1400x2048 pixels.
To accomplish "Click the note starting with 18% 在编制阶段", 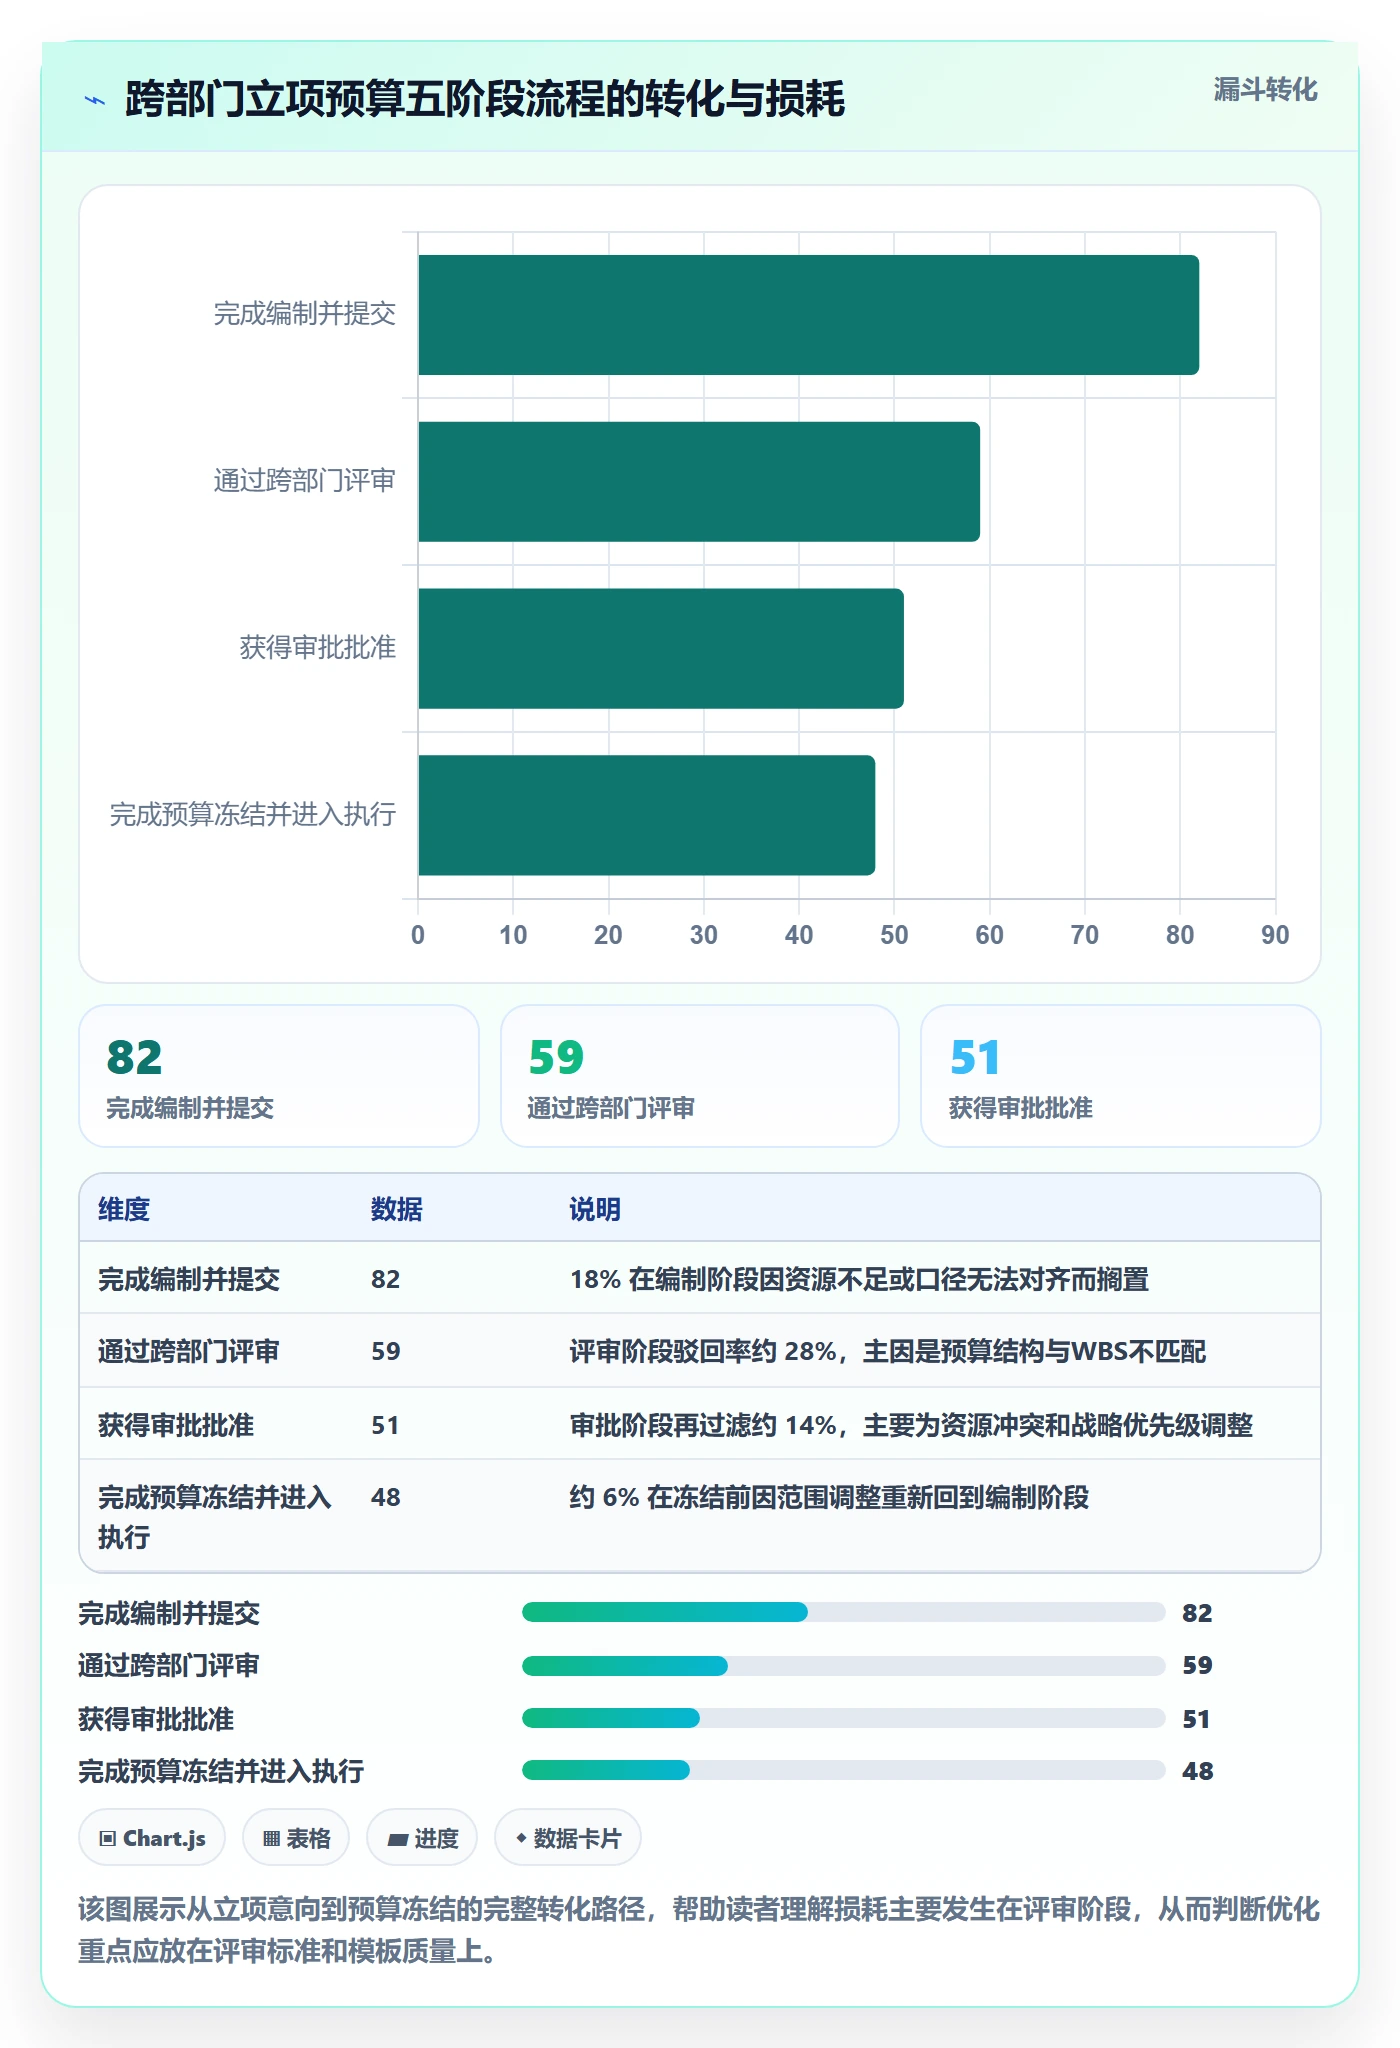I will (x=859, y=1279).
